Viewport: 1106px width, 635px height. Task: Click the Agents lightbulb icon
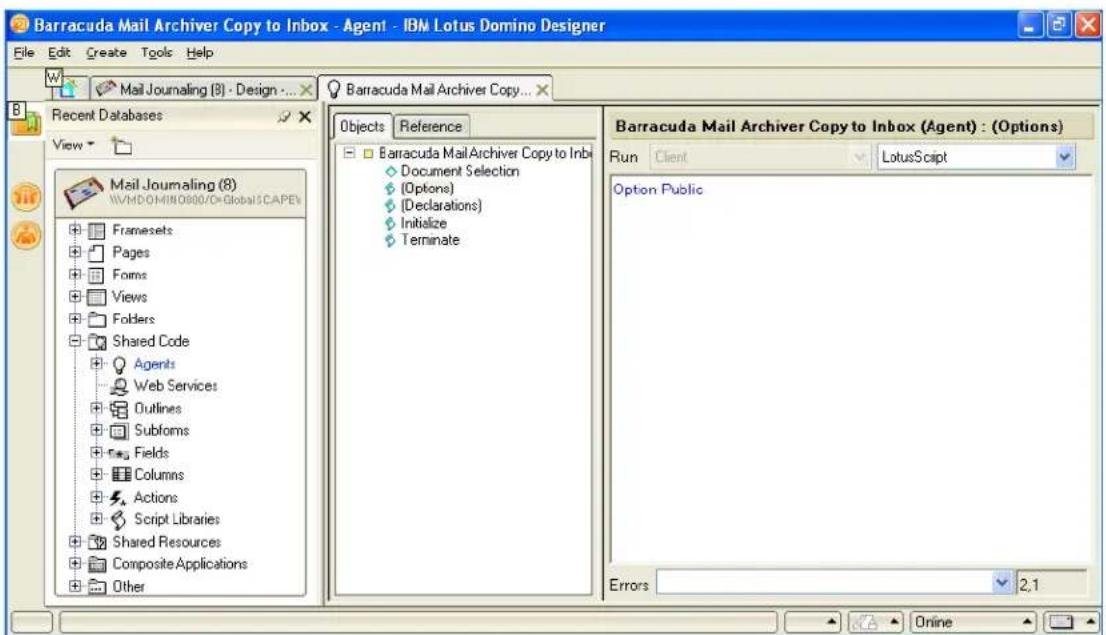click(x=119, y=365)
